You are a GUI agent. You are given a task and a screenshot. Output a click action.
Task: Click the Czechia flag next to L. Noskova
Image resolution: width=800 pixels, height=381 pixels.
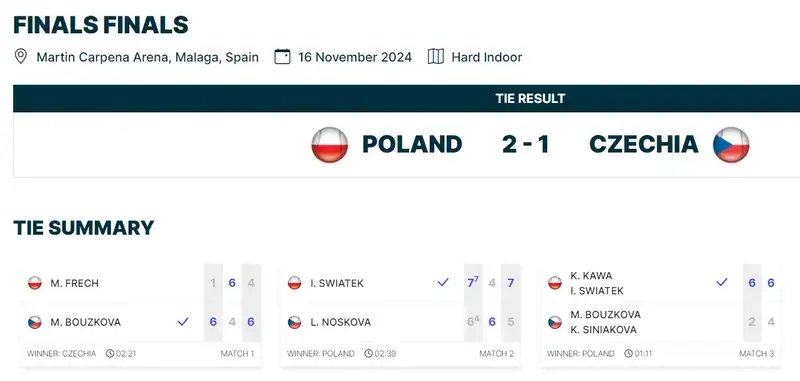tap(294, 322)
